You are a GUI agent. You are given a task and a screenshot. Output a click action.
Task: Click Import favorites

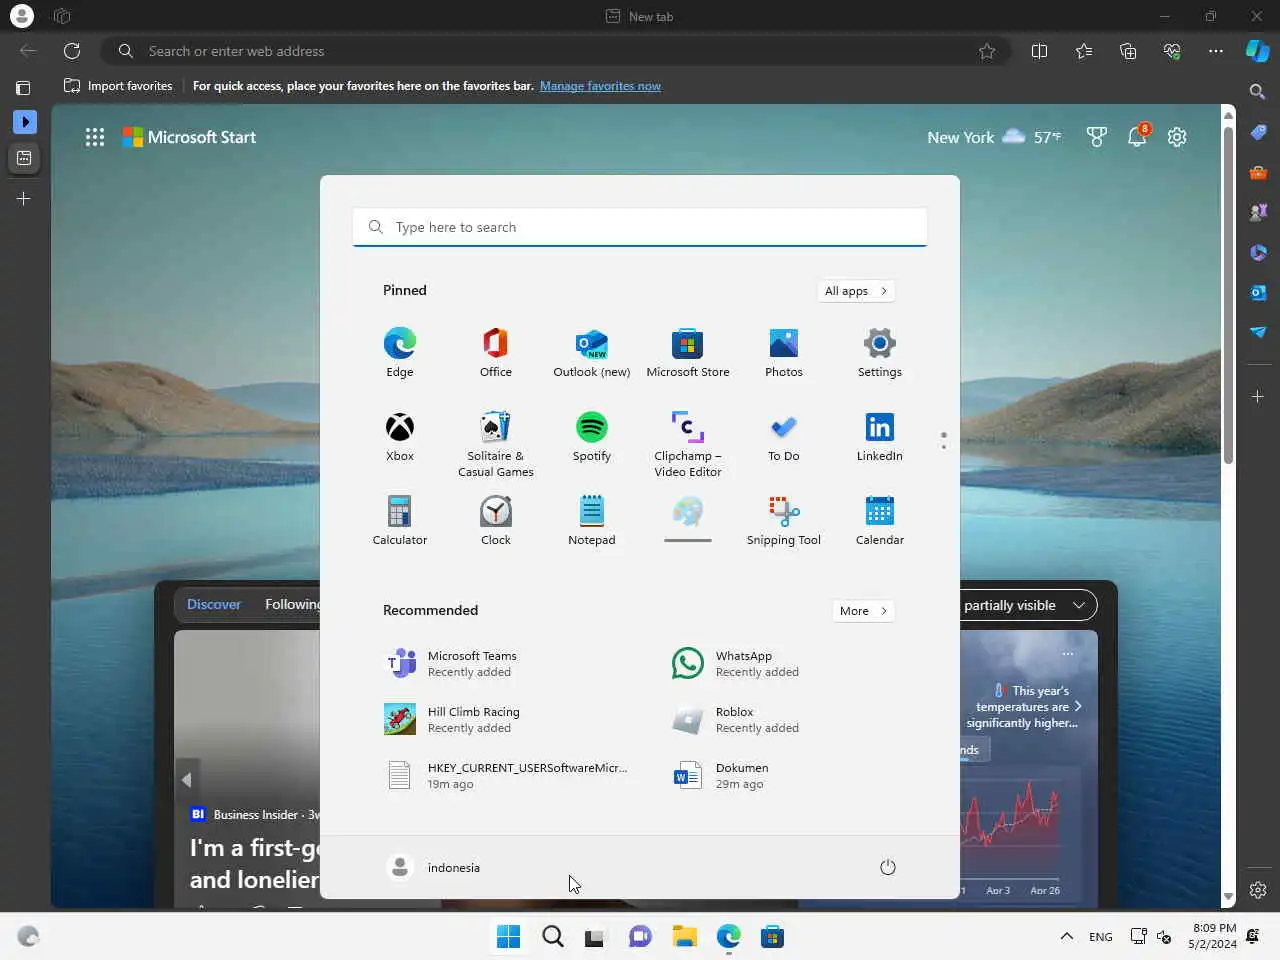tap(118, 86)
